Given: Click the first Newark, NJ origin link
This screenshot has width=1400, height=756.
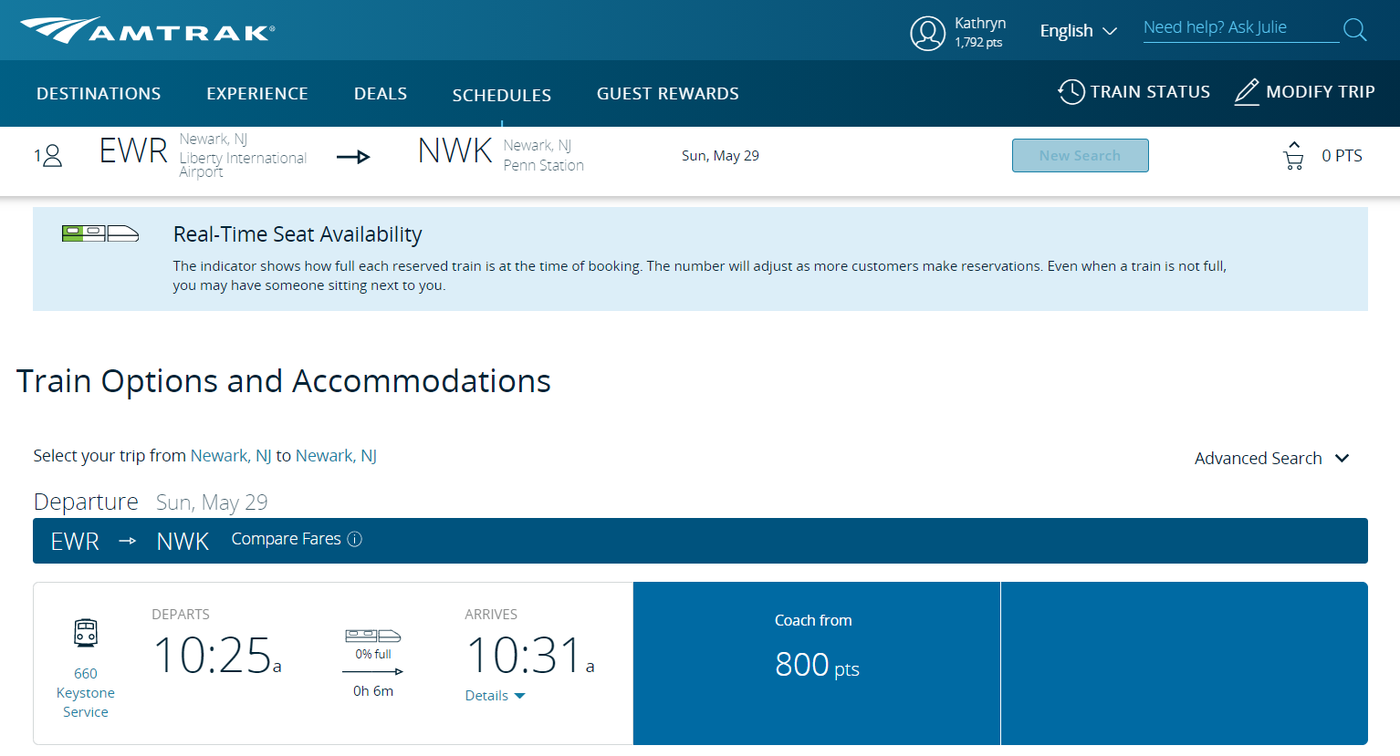Looking at the screenshot, I should point(231,455).
